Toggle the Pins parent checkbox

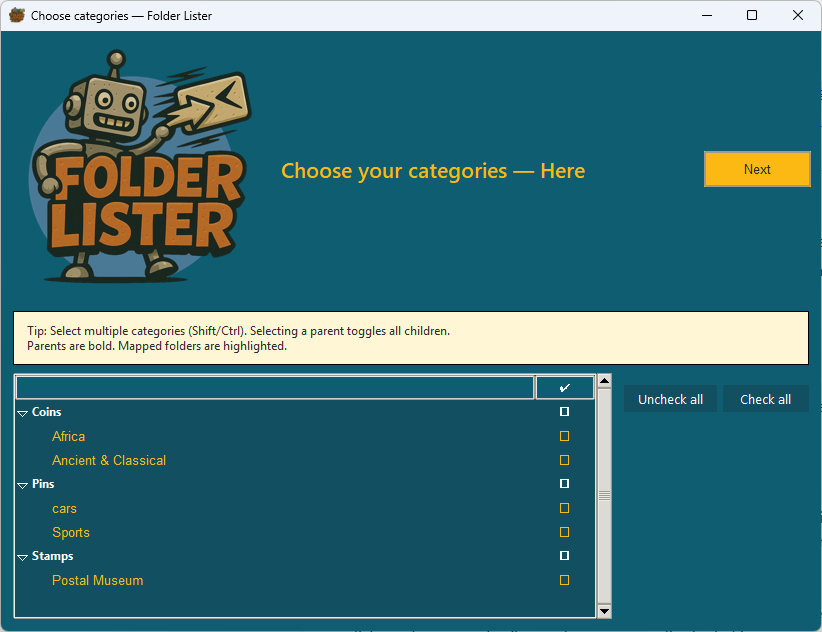(x=564, y=484)
